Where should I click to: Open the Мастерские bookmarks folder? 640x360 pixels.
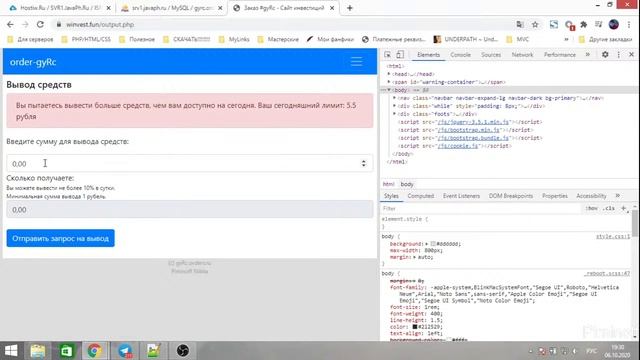278,40
